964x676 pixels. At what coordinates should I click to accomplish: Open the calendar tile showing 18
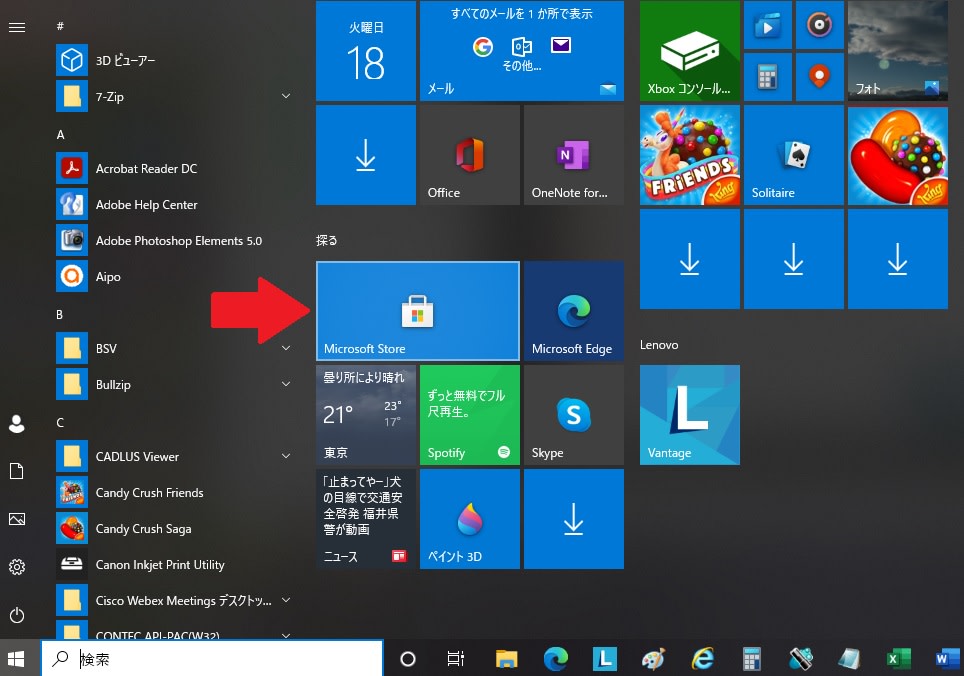[366, 51]
